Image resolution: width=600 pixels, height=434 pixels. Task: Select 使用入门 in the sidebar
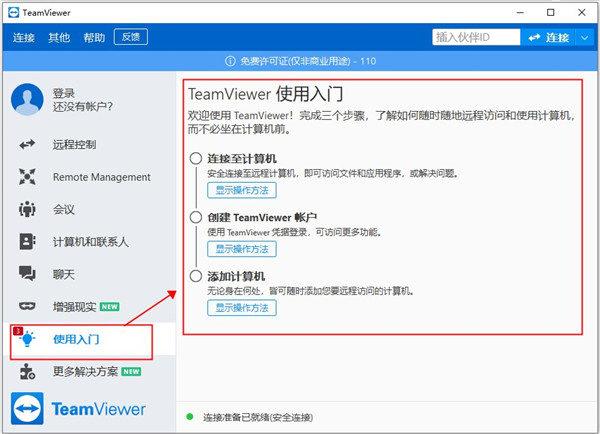[x=76, y=339]
